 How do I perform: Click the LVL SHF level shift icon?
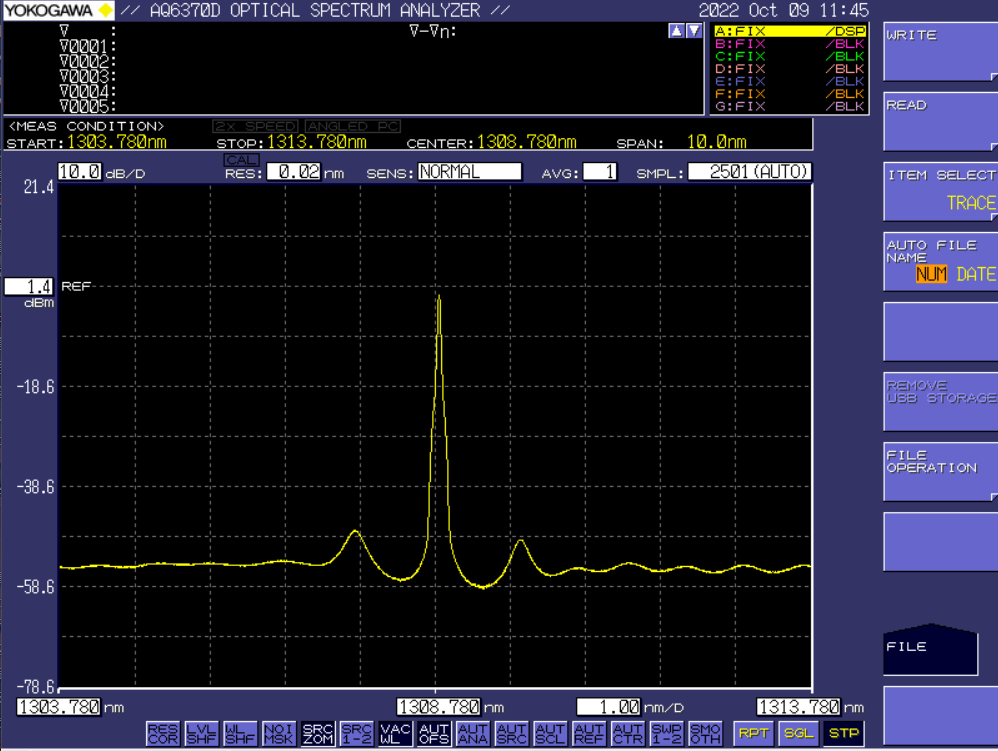tap(201, 733)
